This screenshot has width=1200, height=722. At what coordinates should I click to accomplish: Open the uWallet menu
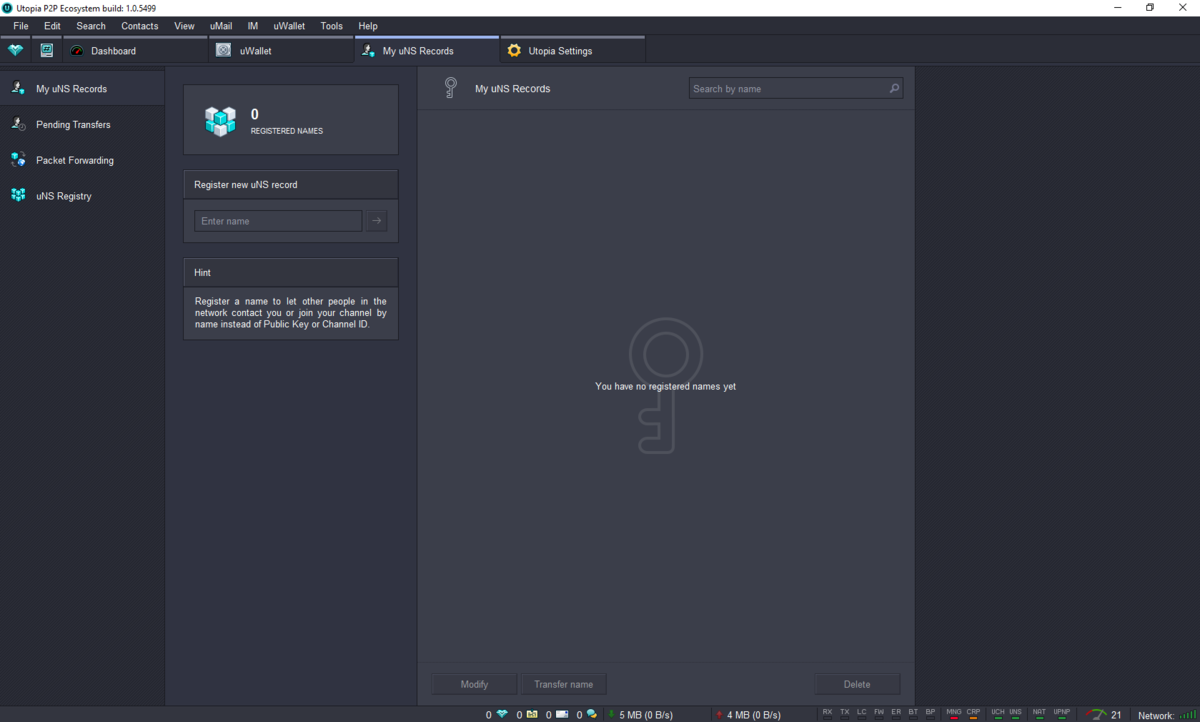[x=290, y=26]
